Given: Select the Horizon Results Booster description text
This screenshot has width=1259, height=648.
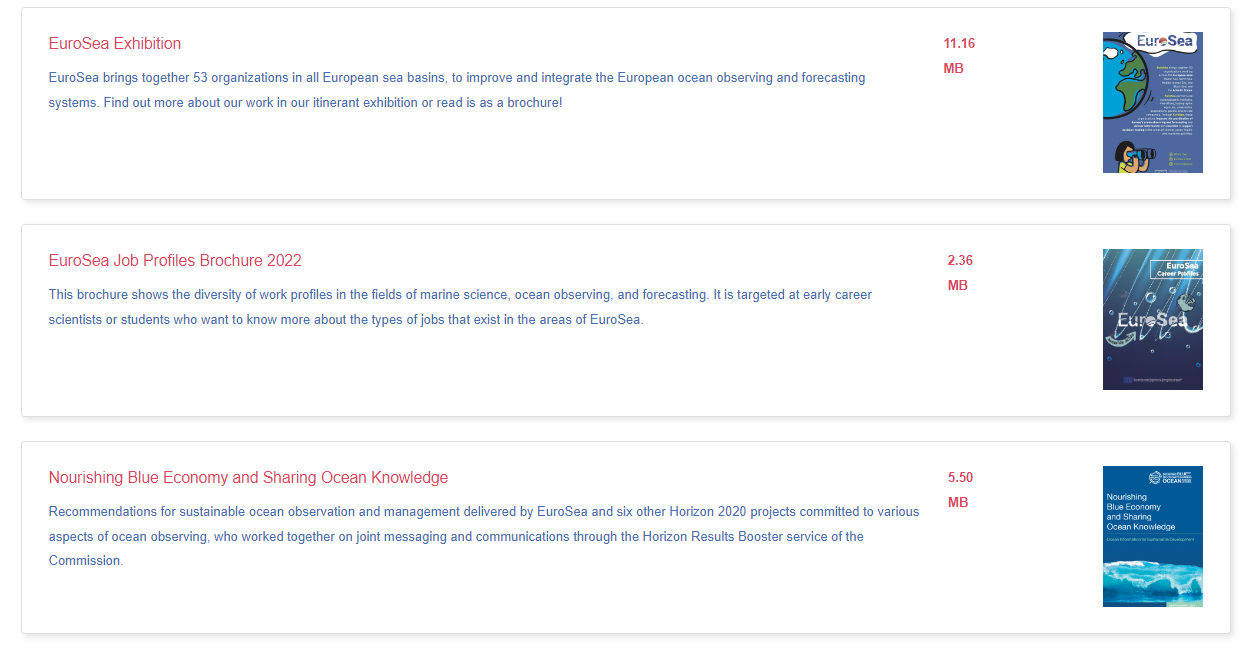Looking at the screenshot, I should point(484,536).
